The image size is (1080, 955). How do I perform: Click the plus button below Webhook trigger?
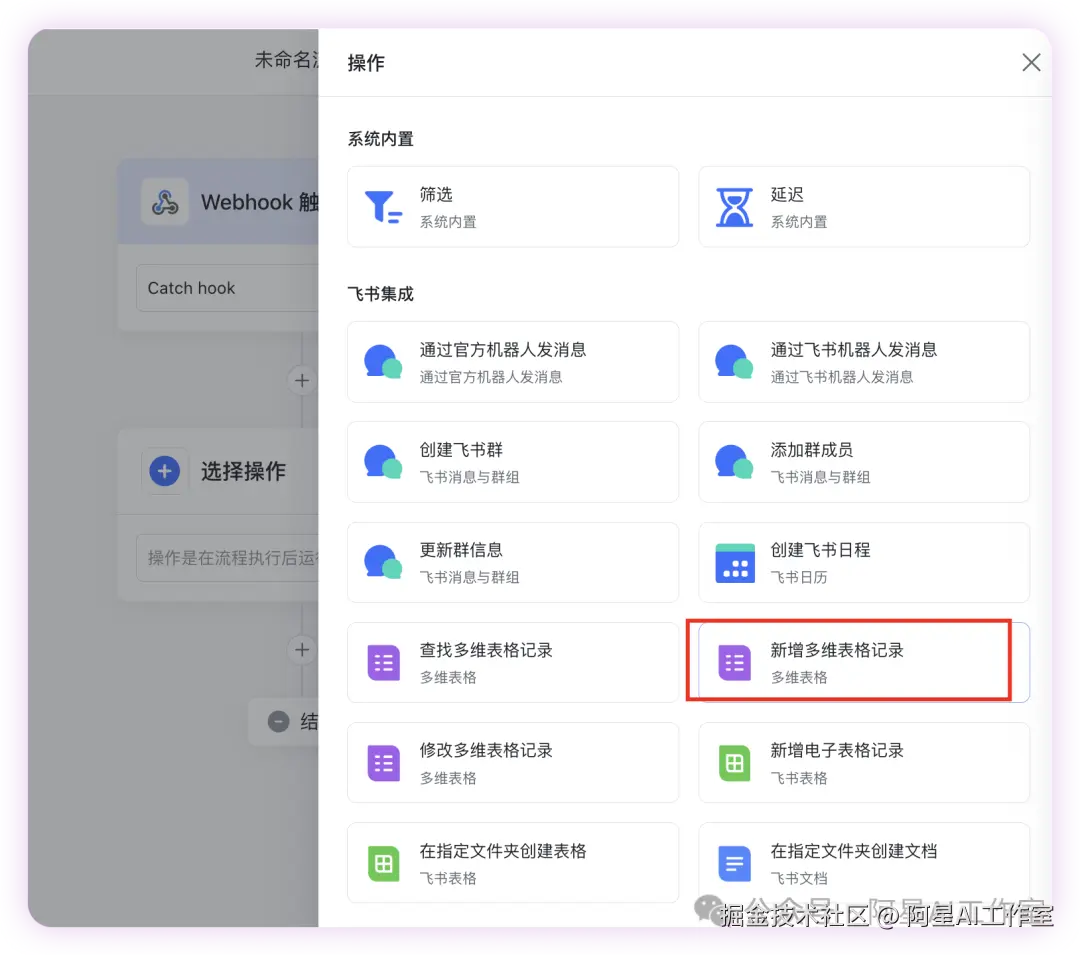click(x=302, y=380)
